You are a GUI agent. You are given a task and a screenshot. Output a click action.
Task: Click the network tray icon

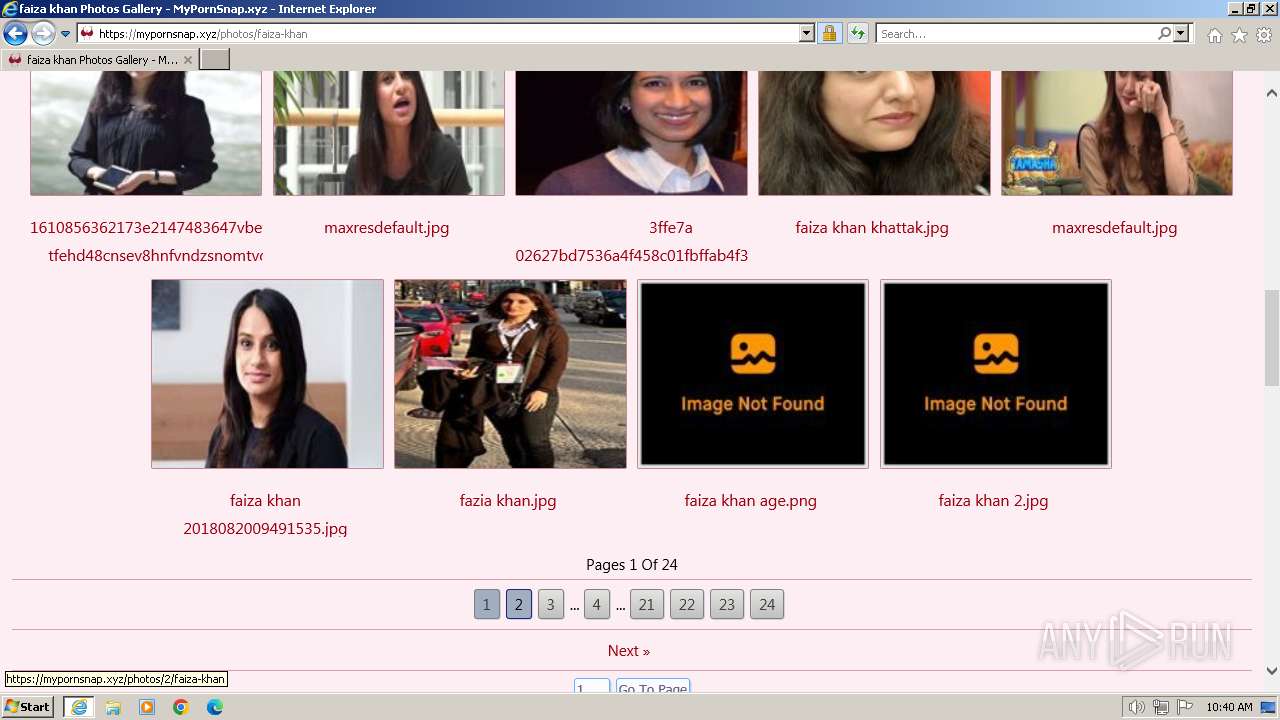tap(1161, 707)
